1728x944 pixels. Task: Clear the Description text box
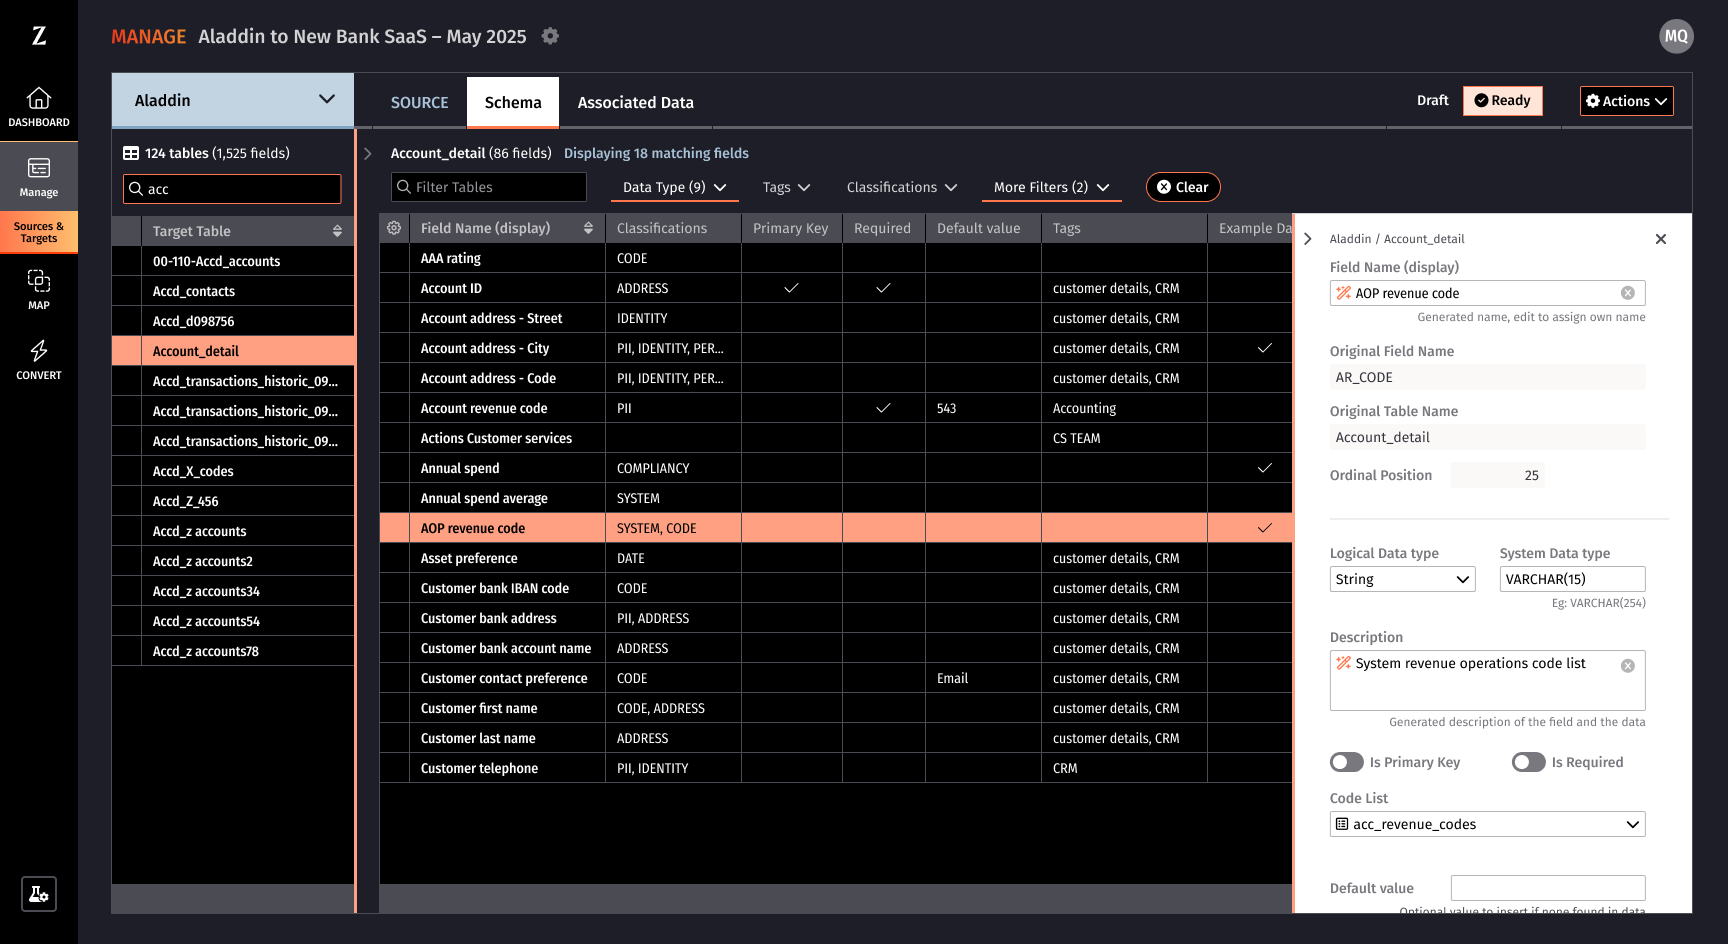point(1628,666)
